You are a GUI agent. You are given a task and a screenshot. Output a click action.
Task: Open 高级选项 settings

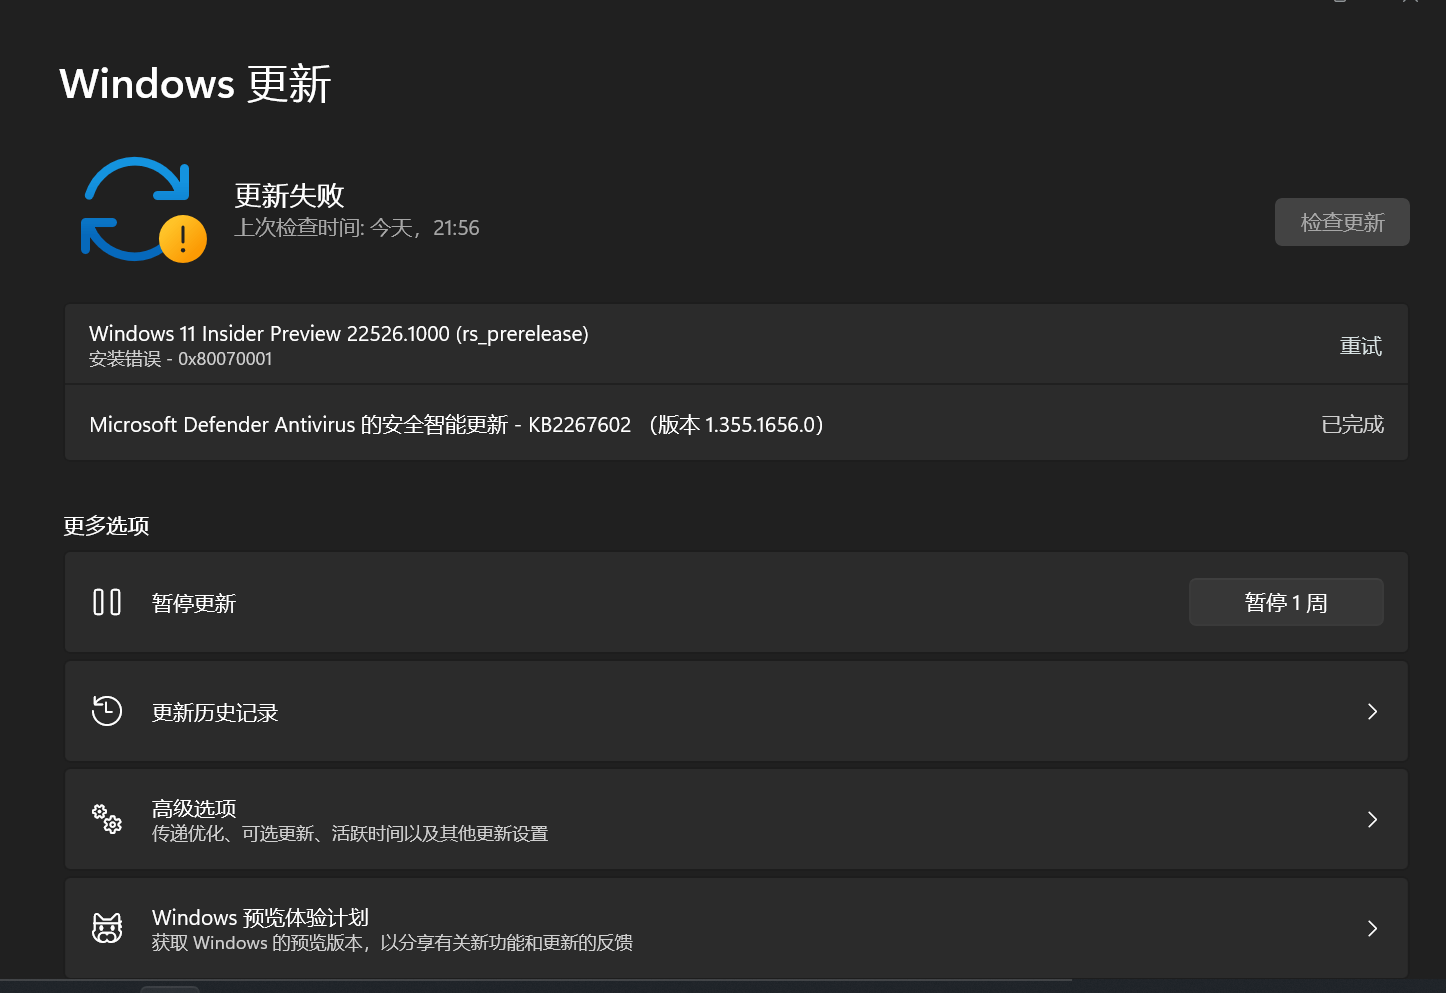(x=736, y=819)
